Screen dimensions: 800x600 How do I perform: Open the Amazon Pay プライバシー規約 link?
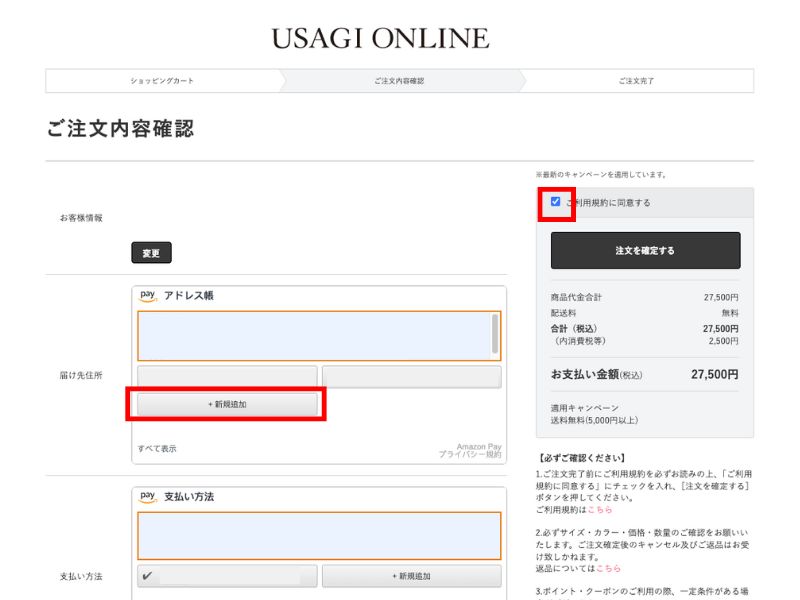[470, 454]
